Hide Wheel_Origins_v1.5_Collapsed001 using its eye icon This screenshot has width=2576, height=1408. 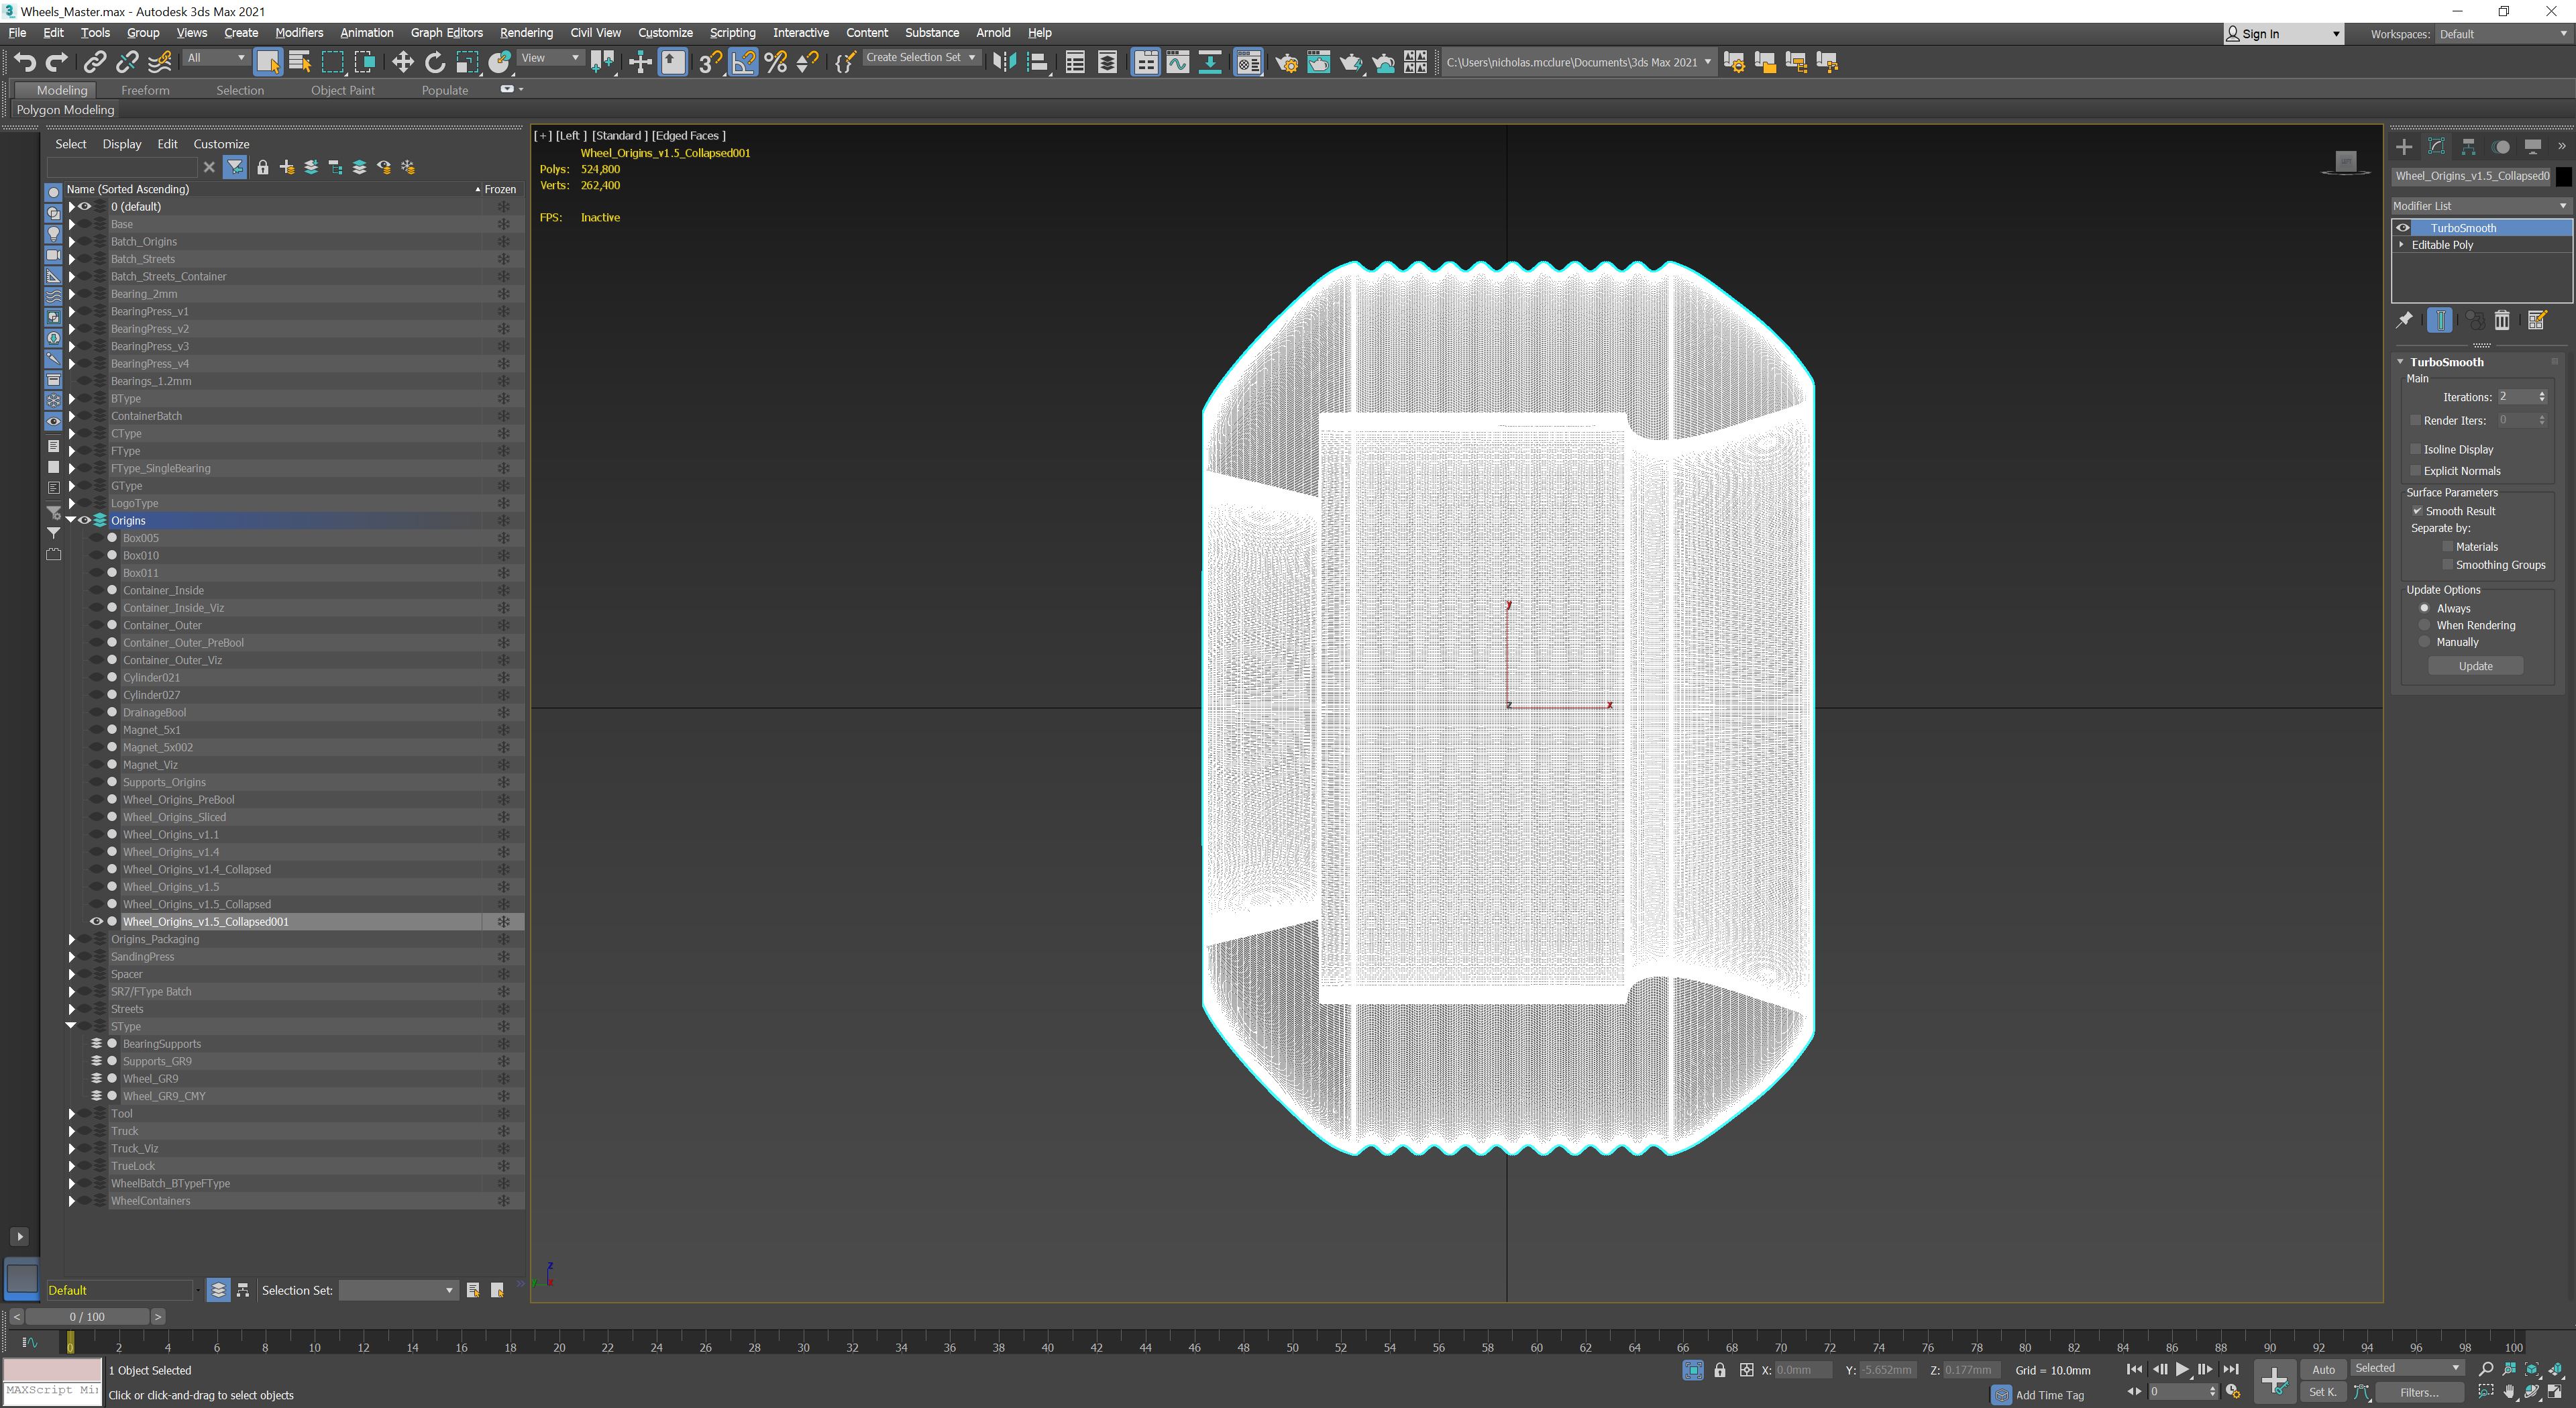pos(97,921)
